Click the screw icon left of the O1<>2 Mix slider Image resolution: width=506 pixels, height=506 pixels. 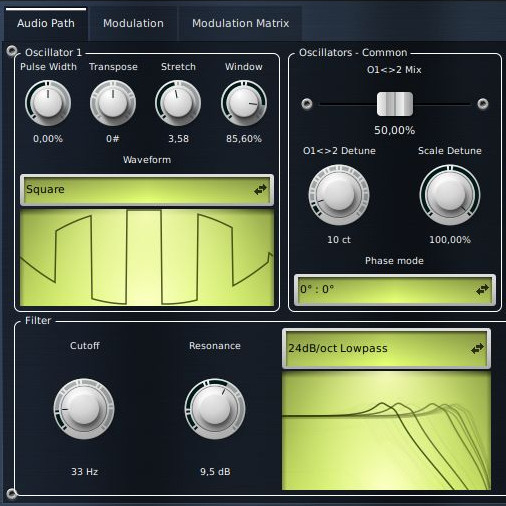click(x=307, y=104)
